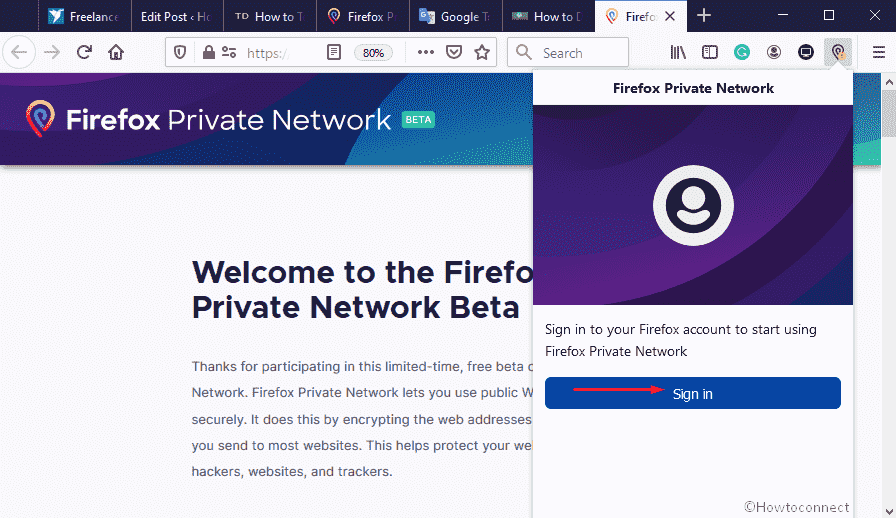The height and width of the screenshot is (518, 896).
Task: Open tracking protection shield icon
Action: click(180, 53)
